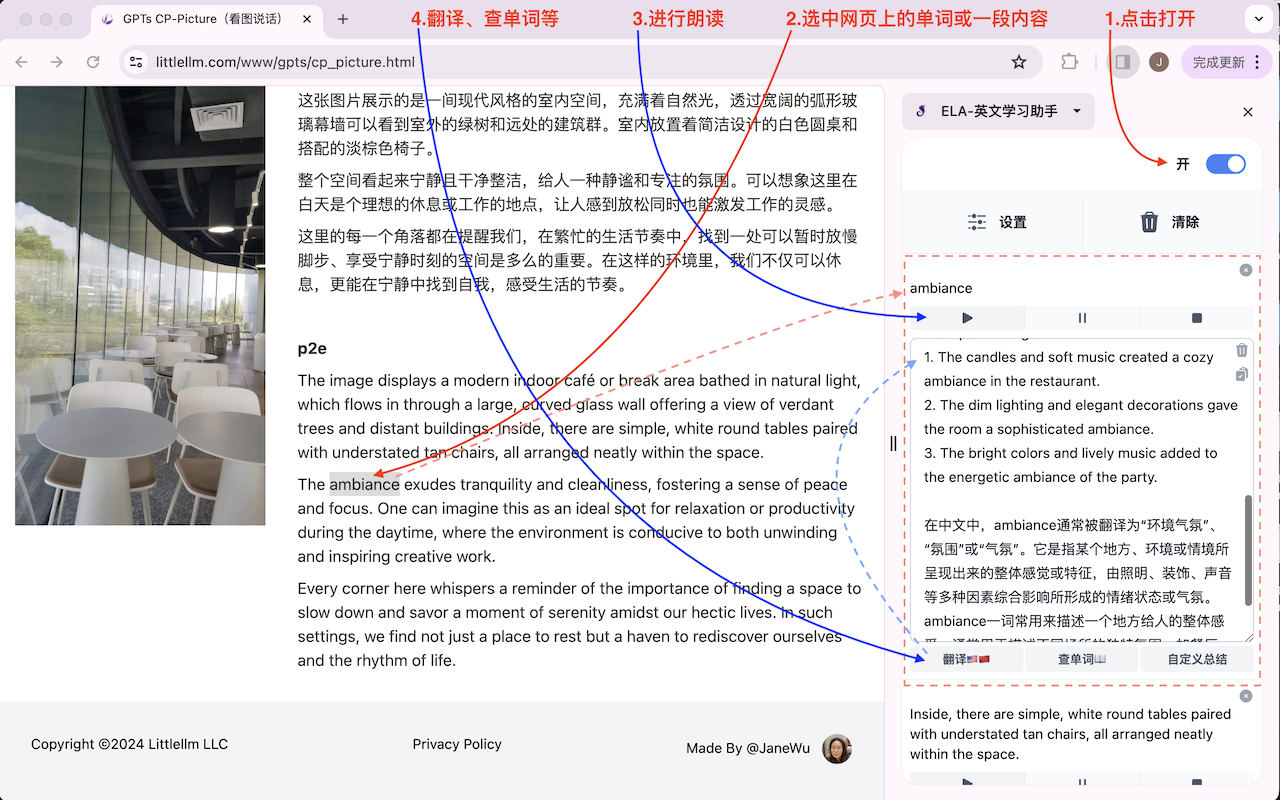This screenshot has height=800, width=1280.
Task: Pause the audio playback
Action: click(x=1081, y=317)
